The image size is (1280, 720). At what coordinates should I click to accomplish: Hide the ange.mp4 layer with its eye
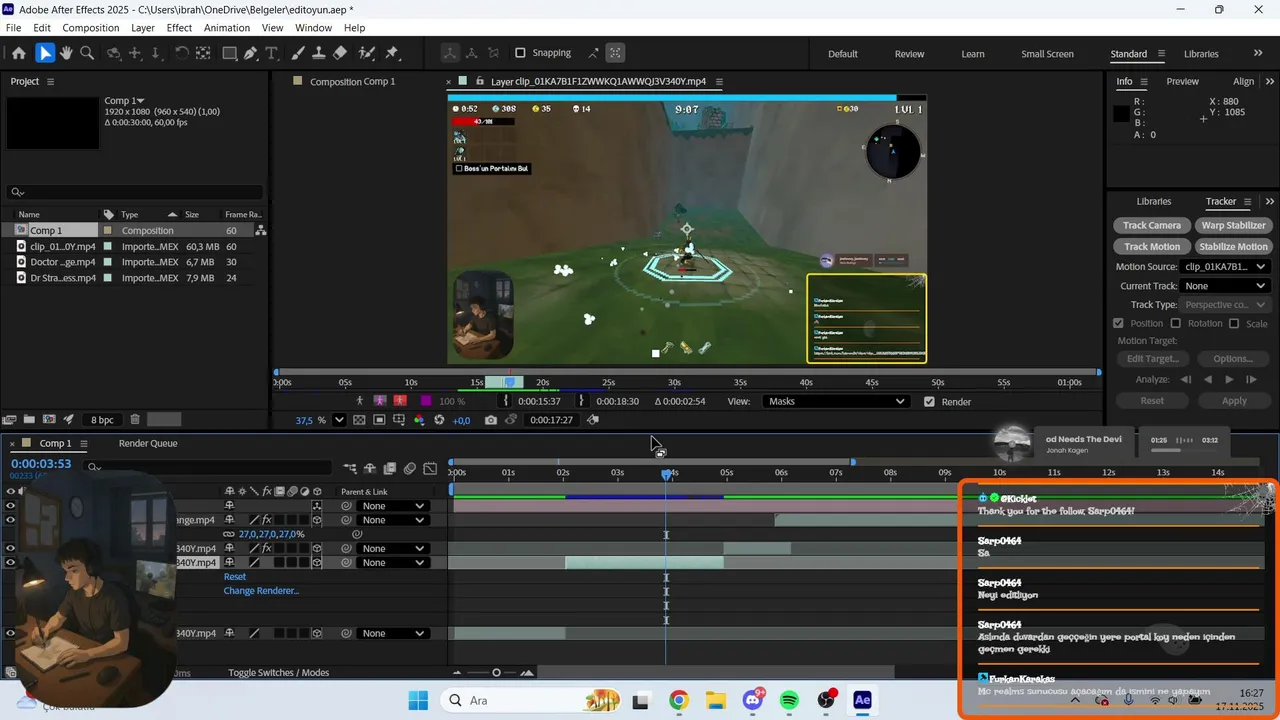point(11,520)
